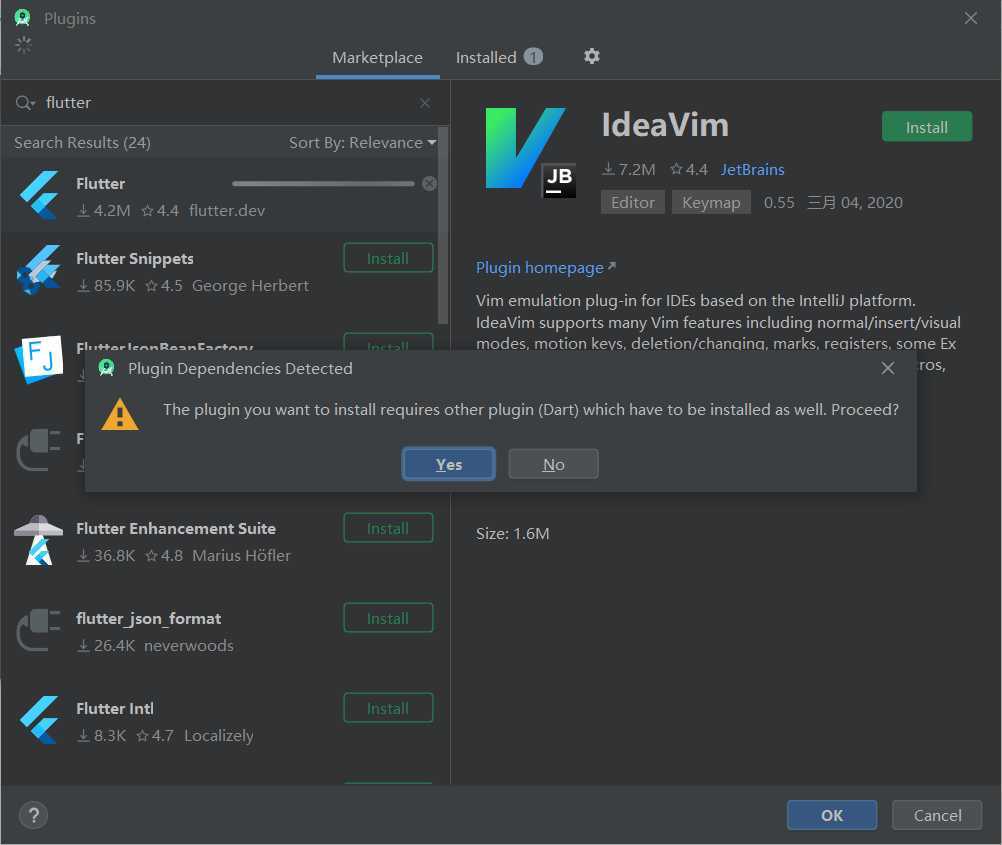Click the IdeaVim logo icon
The image size is (1002, 845).
[529, 152]
